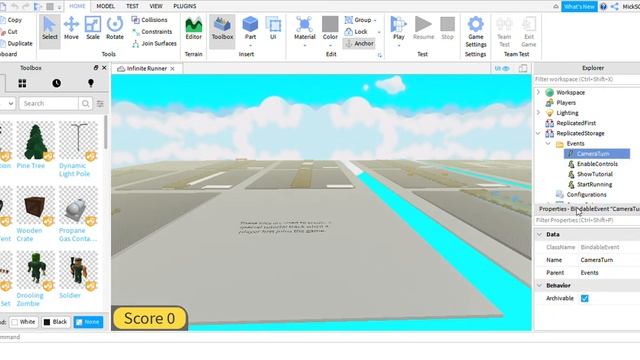Cut the selected item
The height and width of the screenshot is (360, 640).
pos(10,31)
